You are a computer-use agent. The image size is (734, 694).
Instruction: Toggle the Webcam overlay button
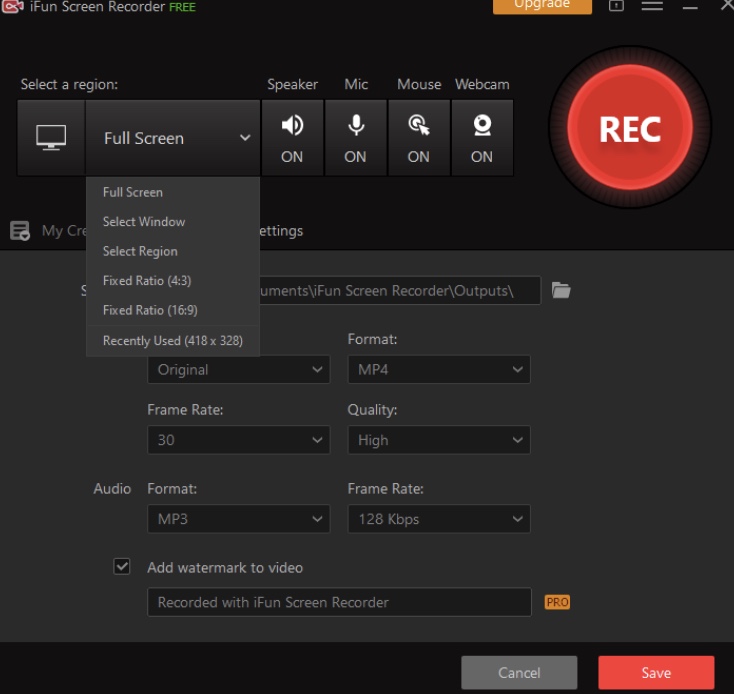point(482,138)
